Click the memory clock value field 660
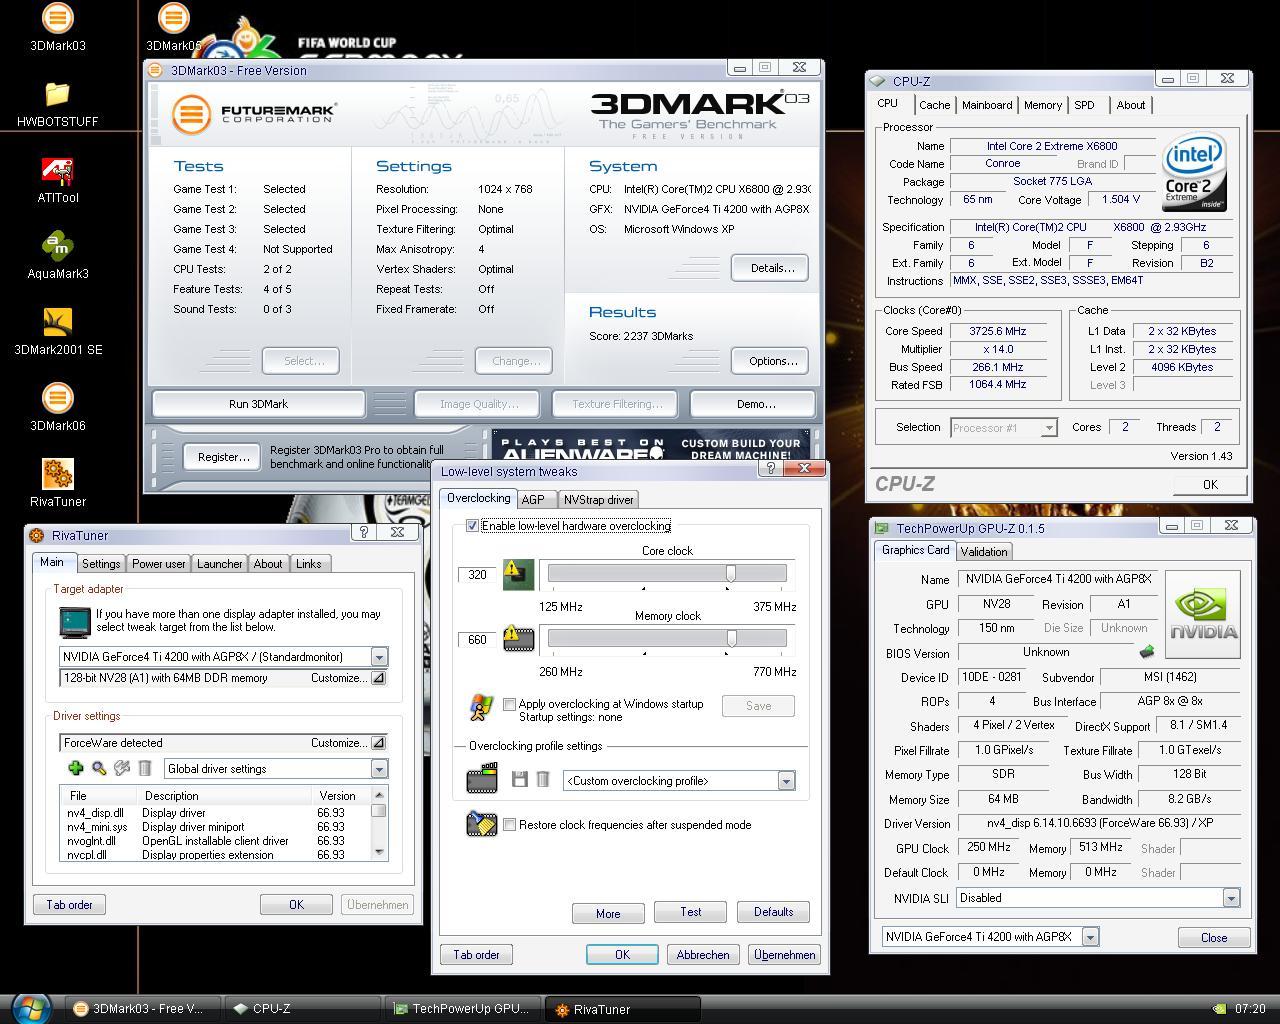Screen dimensions: 1280x1024 click(478, 640)
